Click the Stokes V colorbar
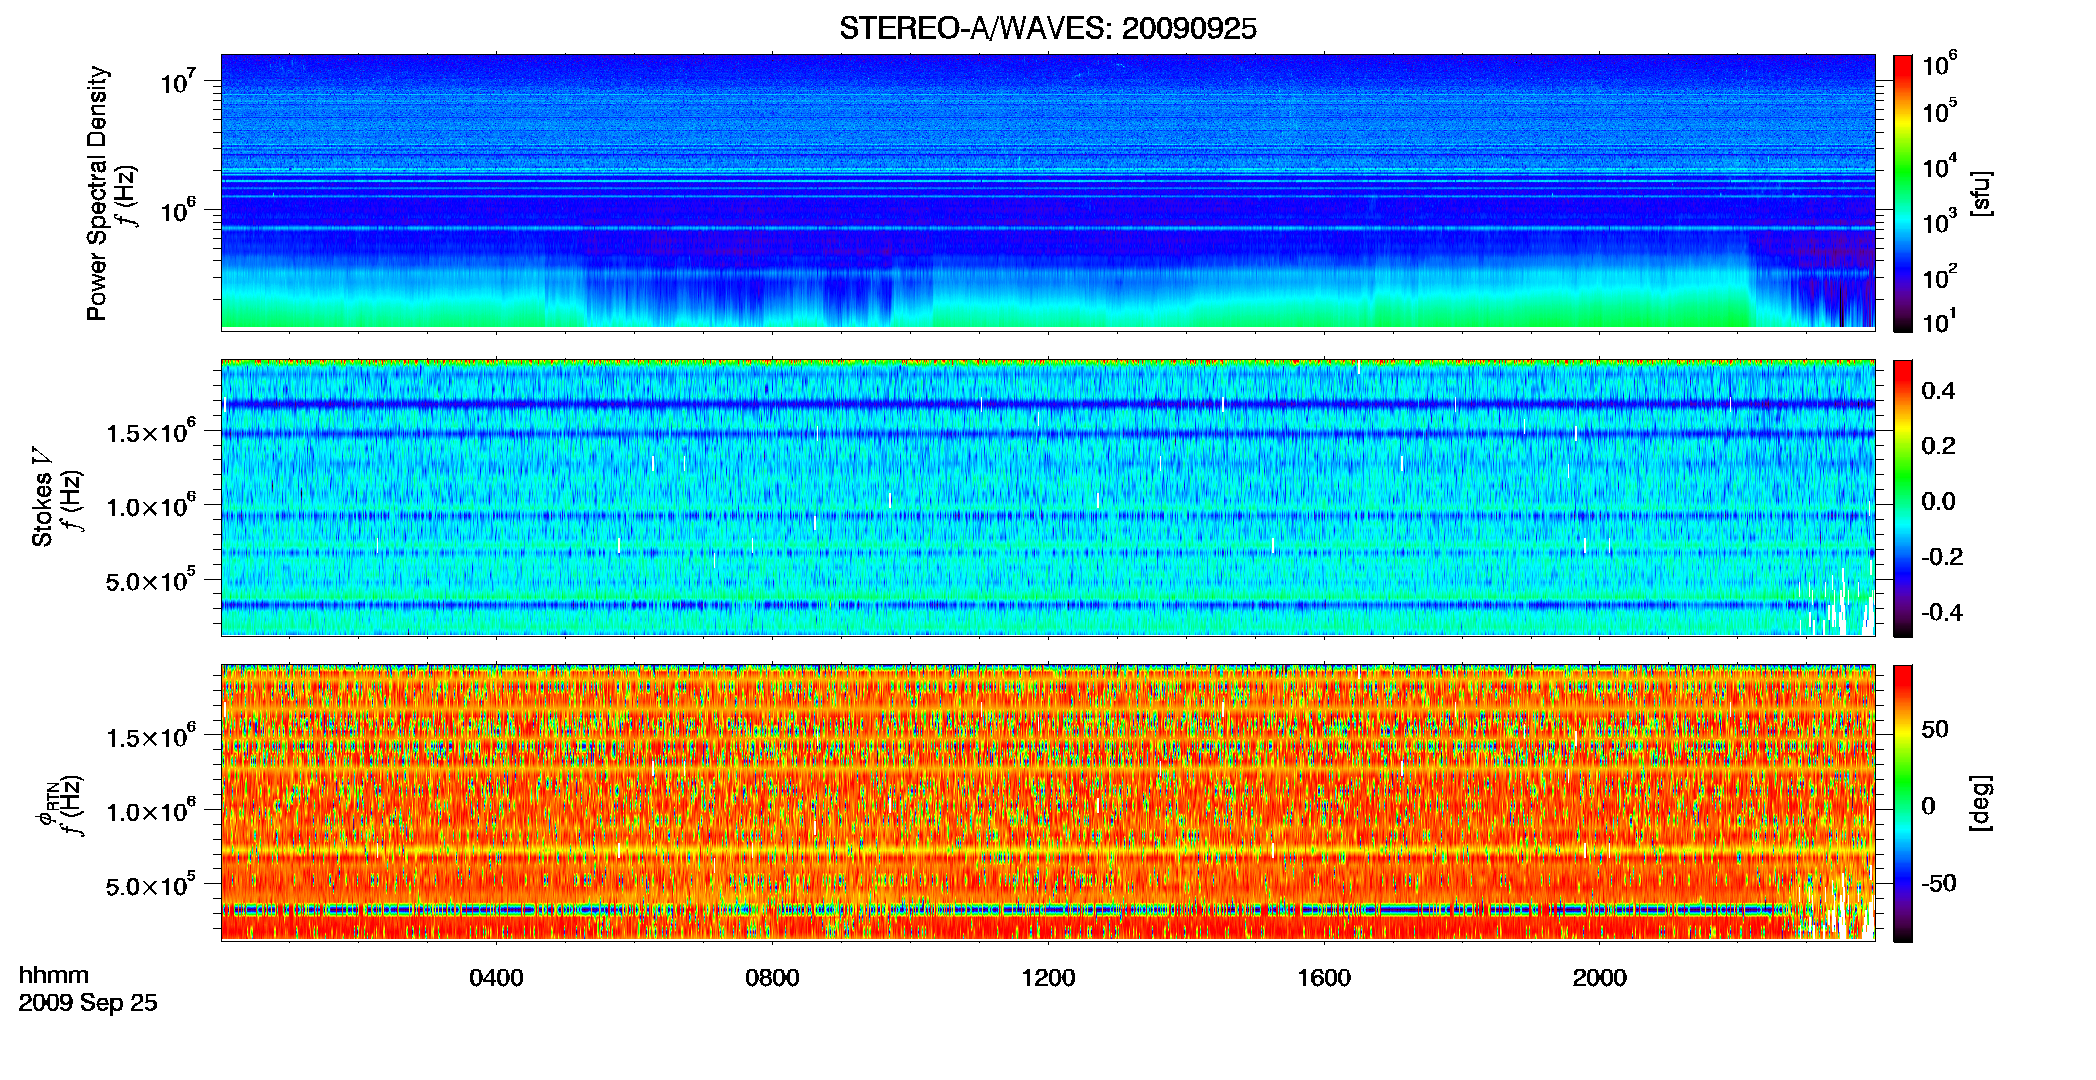Screen dimensions: 2096x1080 point(1903,498)
